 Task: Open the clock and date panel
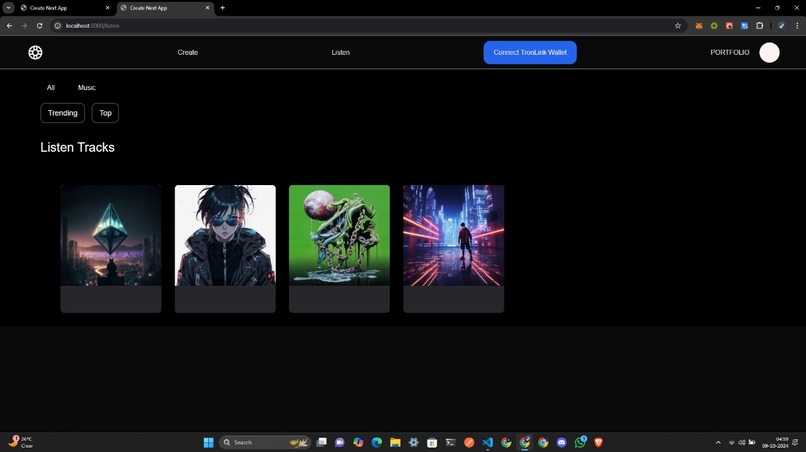[x=775, y=442]
